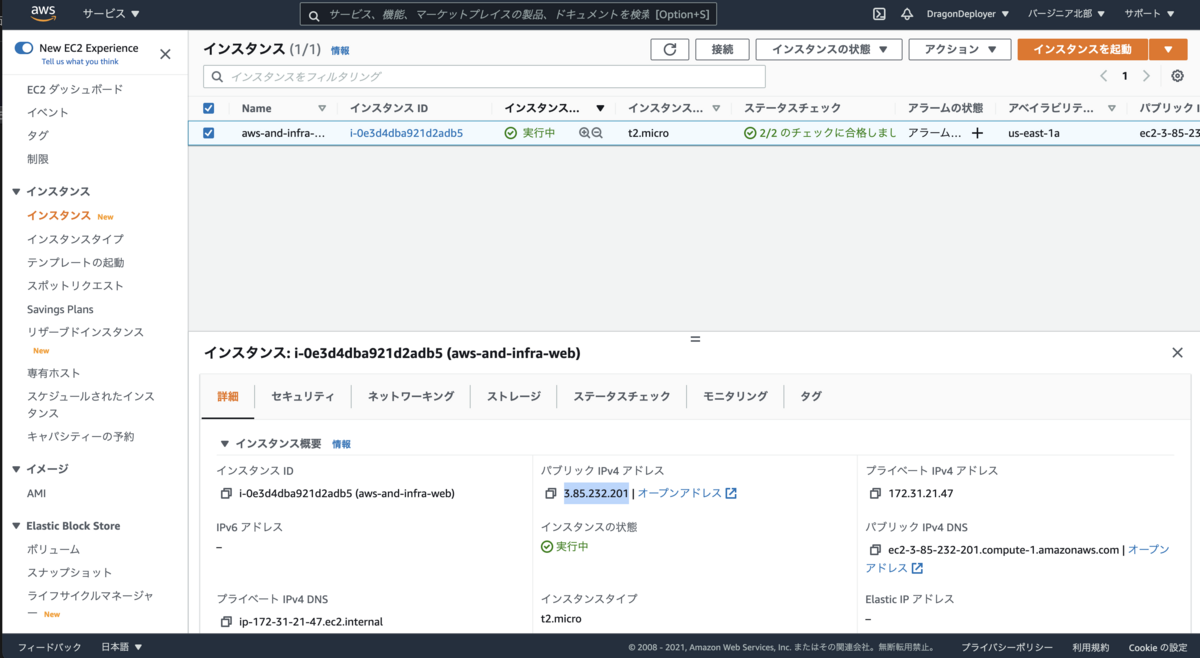Click Cookie の設定 footer link

click(1157, 647)
